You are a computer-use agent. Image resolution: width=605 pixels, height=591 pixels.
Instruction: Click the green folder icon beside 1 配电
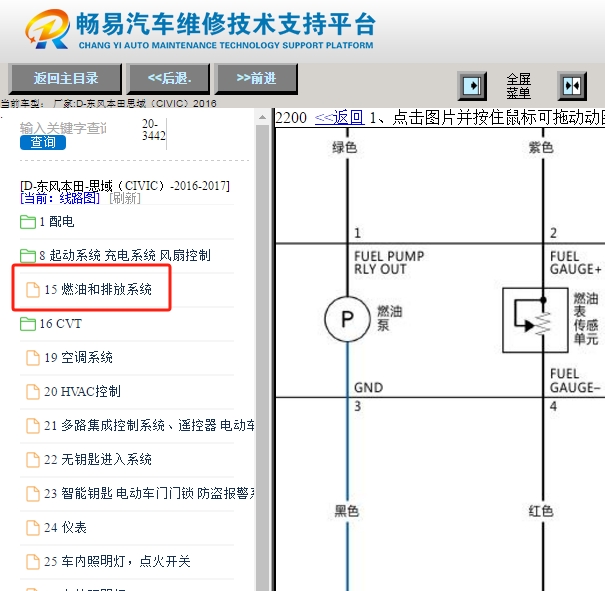tap(28, 222)
